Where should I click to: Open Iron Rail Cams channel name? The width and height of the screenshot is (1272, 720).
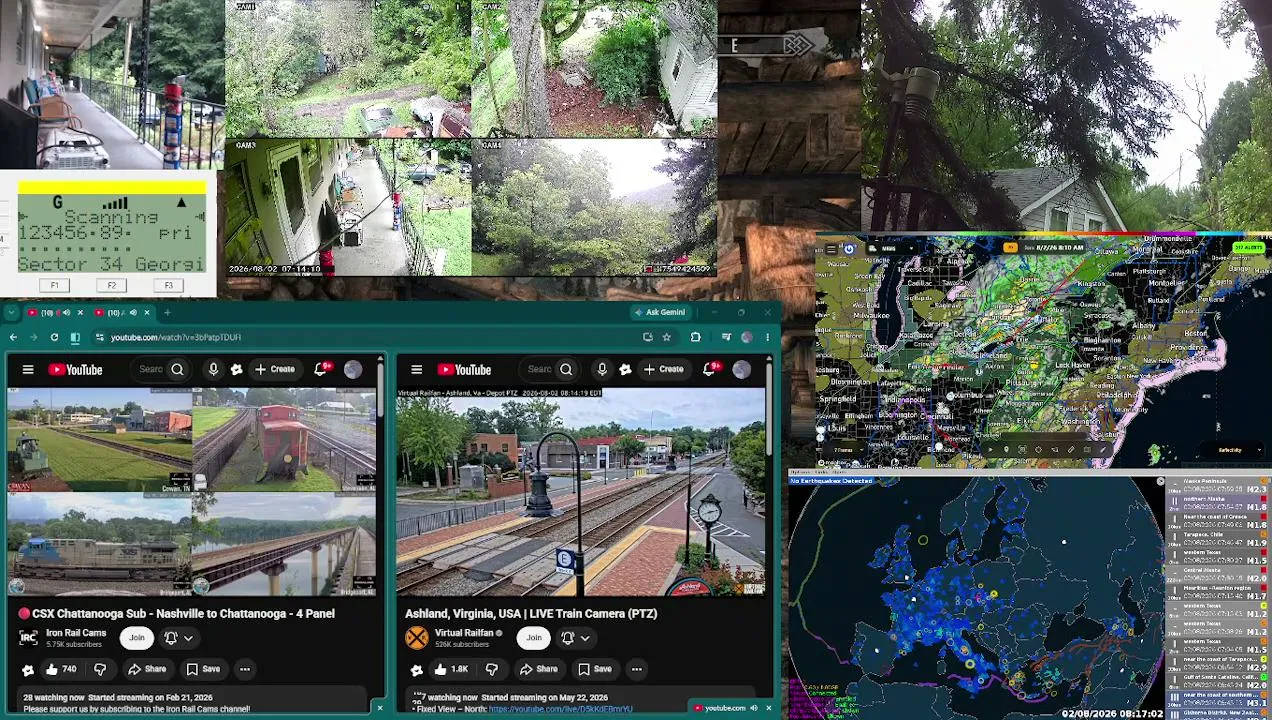click(x=76, y=633)
